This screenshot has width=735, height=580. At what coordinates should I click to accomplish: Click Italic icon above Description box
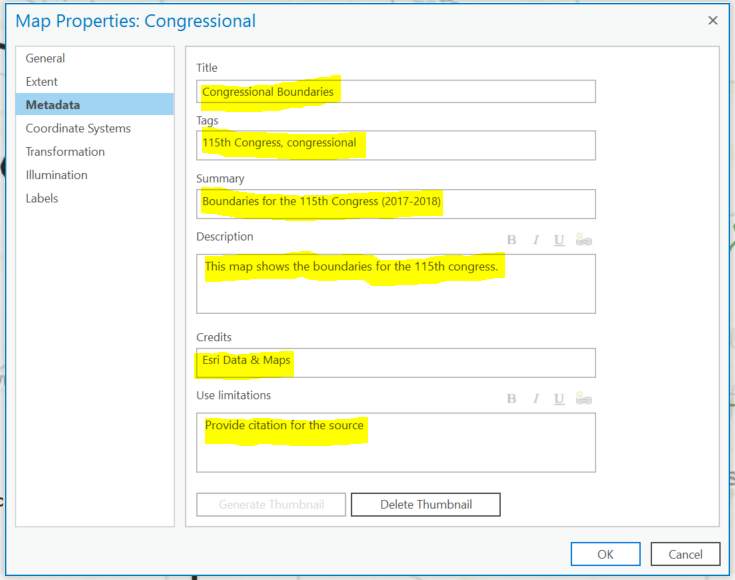pos(535,240)
